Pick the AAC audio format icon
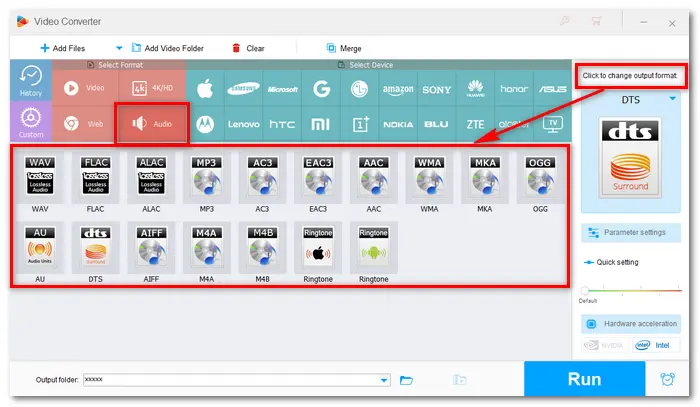The width and height of the screenshot is (700, 407). [x=374, y=177]
